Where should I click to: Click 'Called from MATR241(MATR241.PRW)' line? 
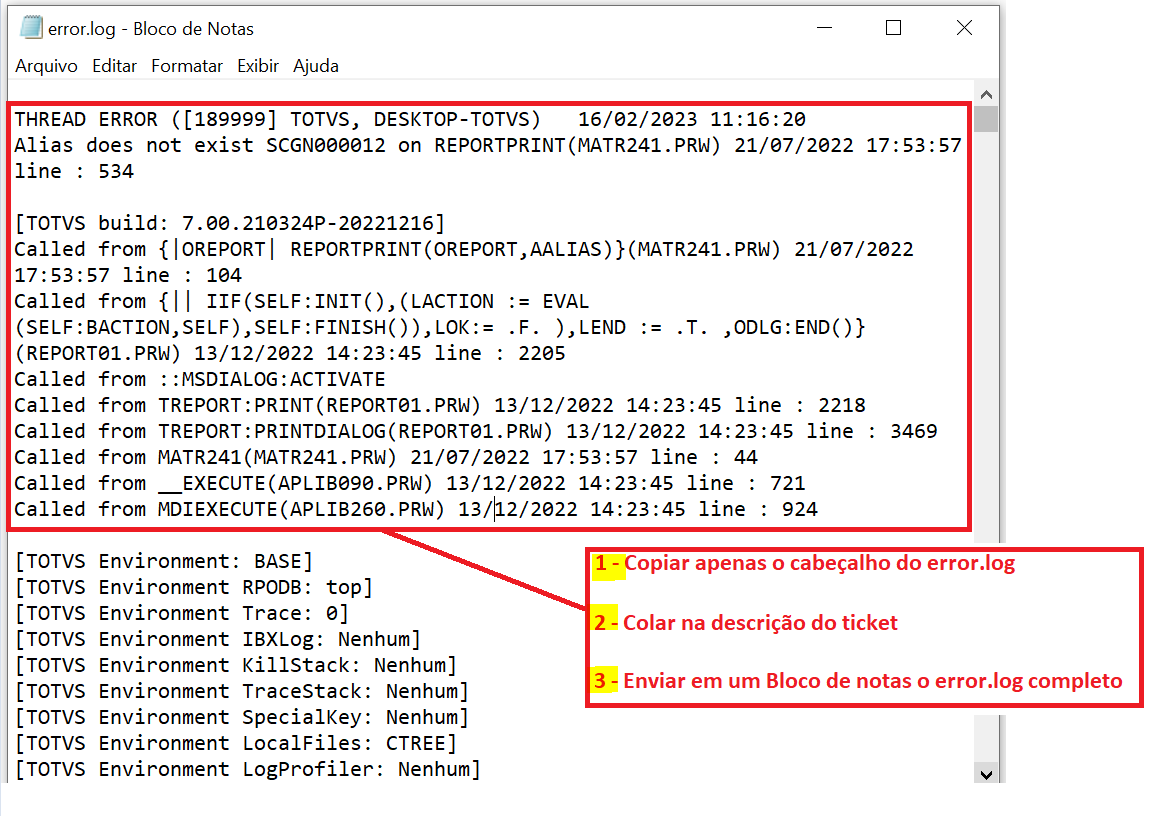pos(386,457)
